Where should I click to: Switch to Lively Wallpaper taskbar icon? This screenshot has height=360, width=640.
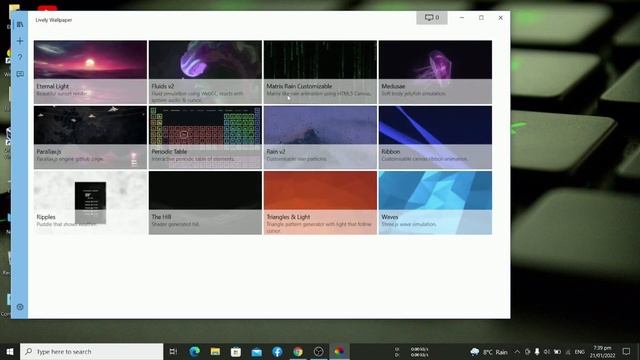pos(339,351)
